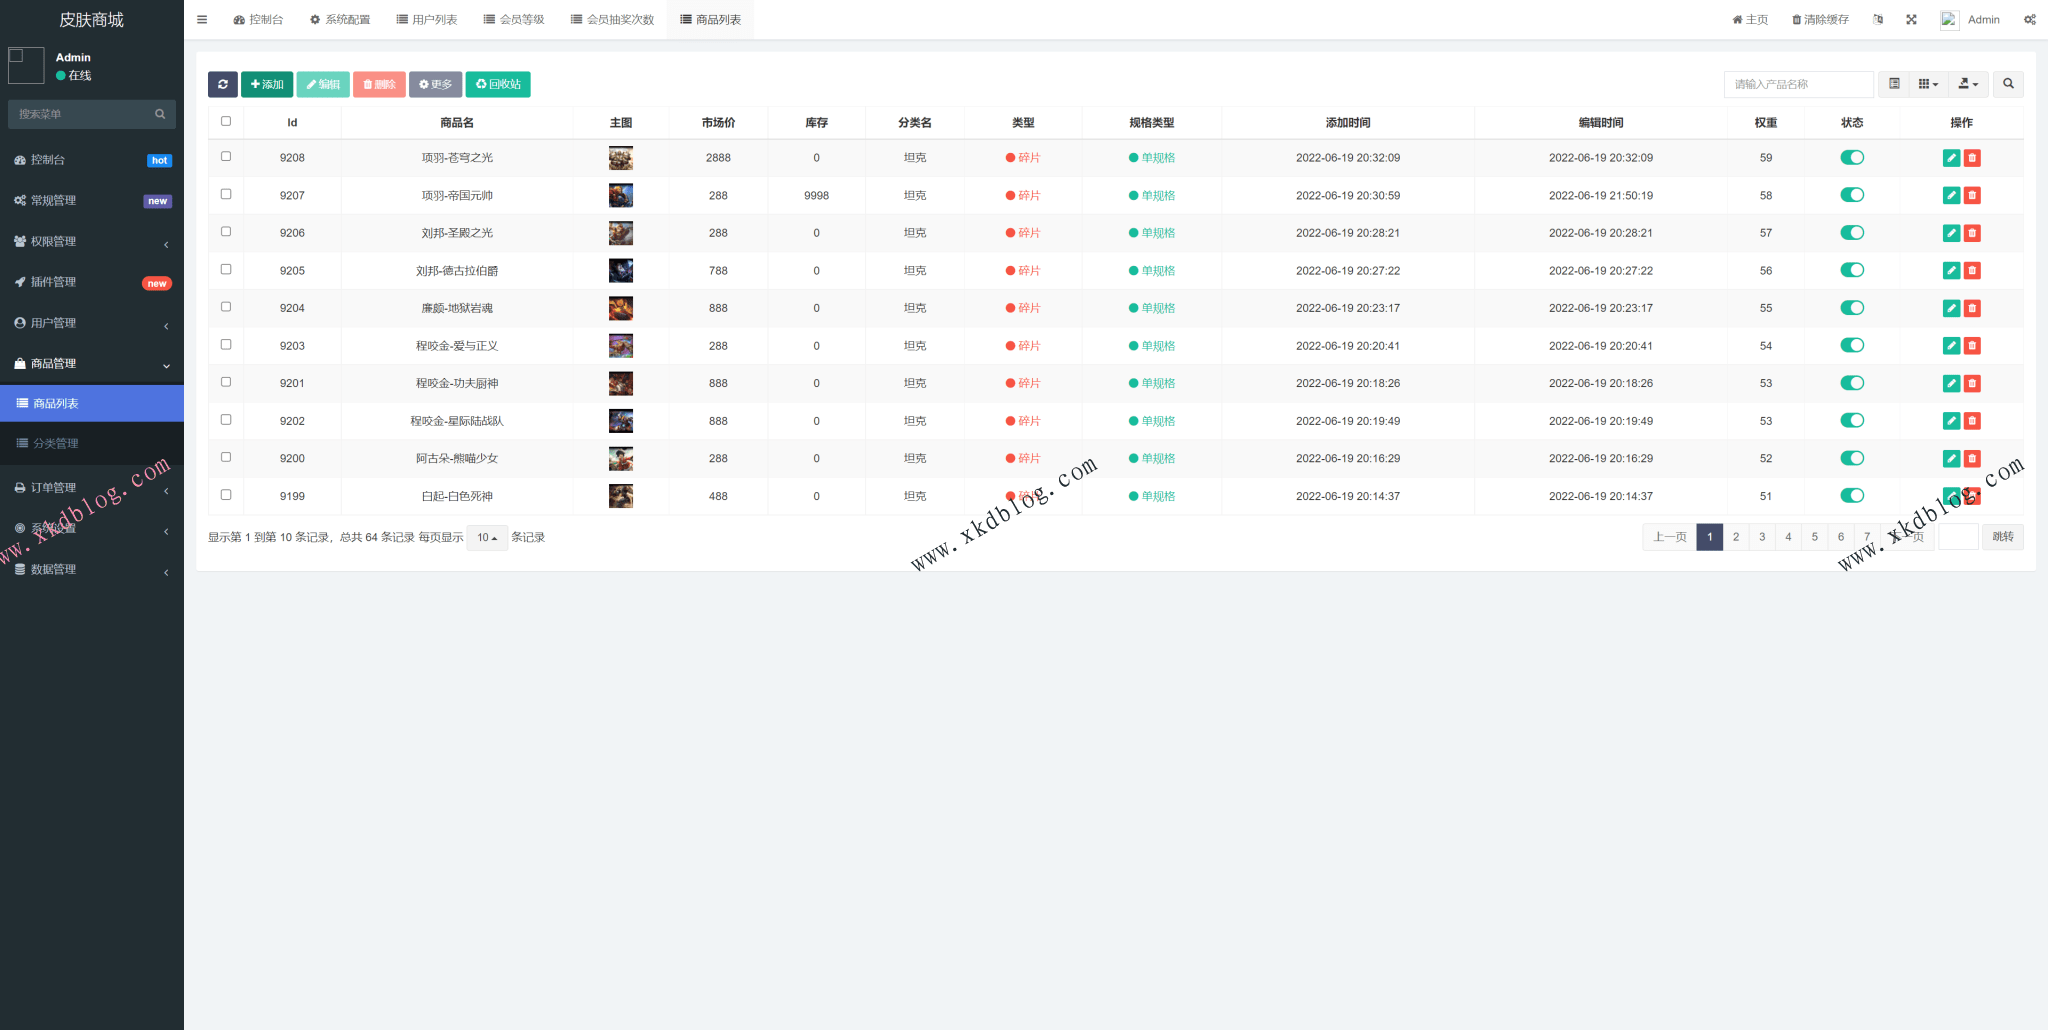Click the product name search field
The image size is (2048, 1030).
[1799, 85]
